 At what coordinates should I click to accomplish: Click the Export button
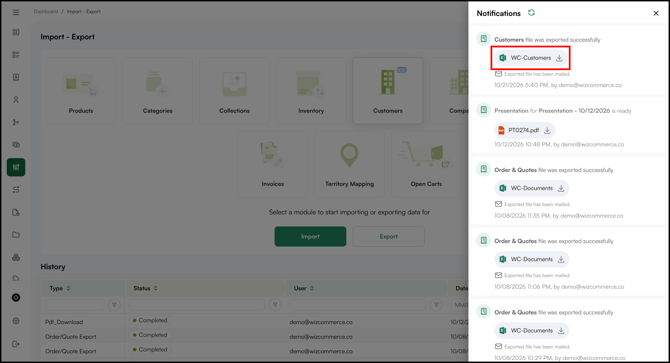(388, 236)
